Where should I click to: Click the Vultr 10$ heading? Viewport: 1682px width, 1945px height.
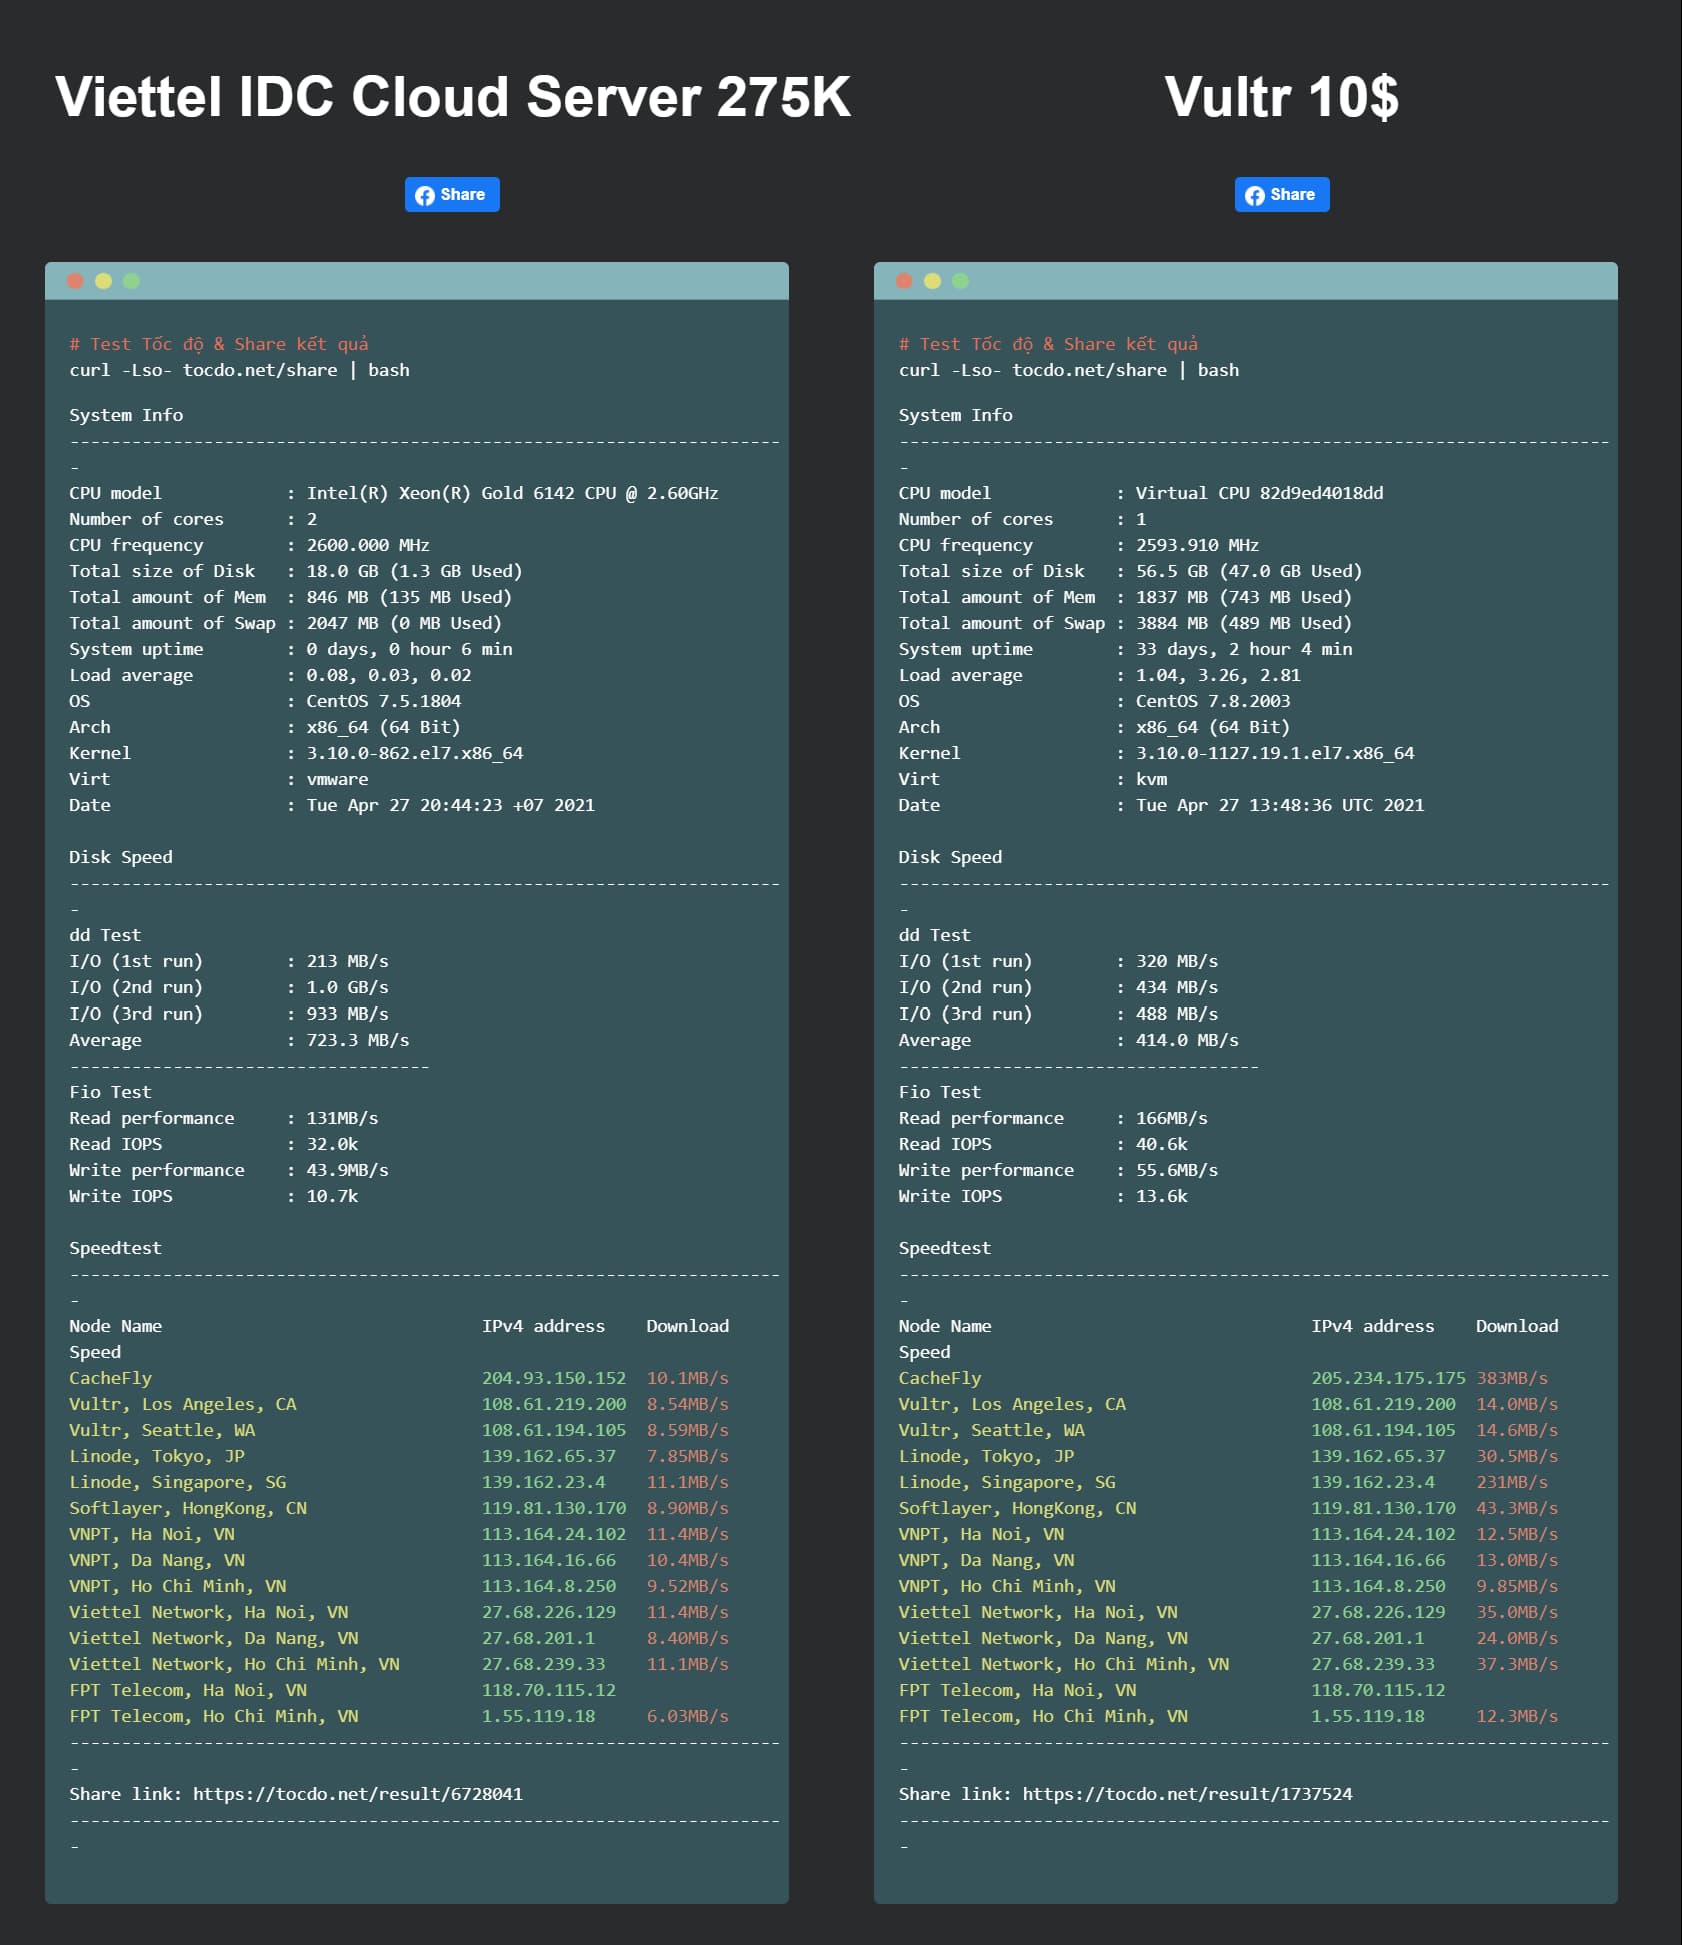(x=1282, y=97)
